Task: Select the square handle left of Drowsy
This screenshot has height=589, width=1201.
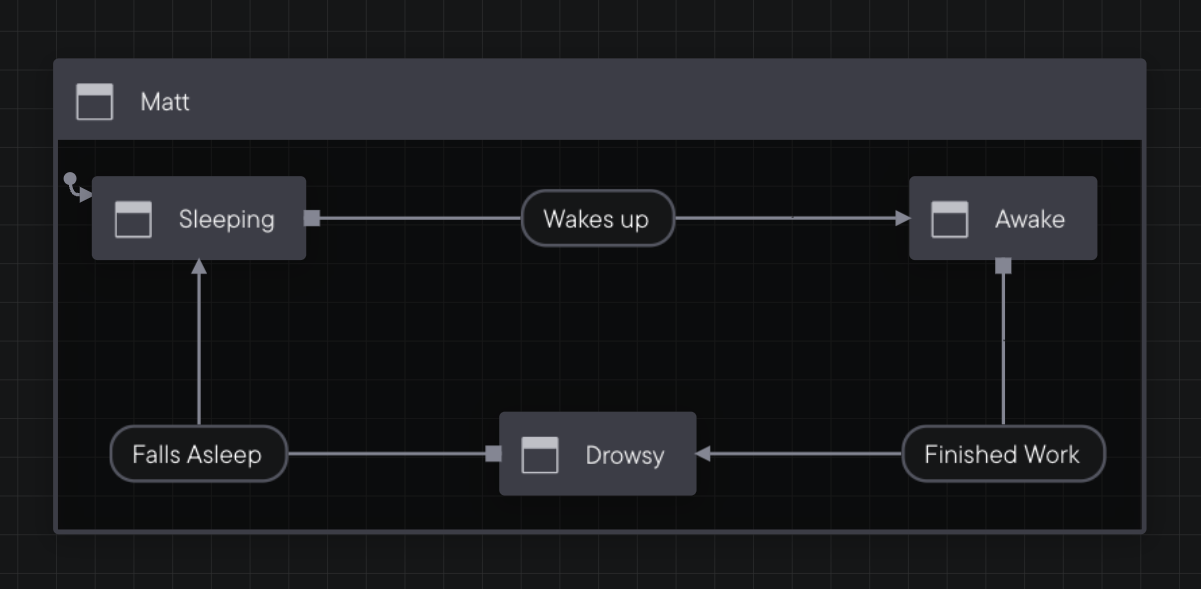Action: click(x=493, y=454)
